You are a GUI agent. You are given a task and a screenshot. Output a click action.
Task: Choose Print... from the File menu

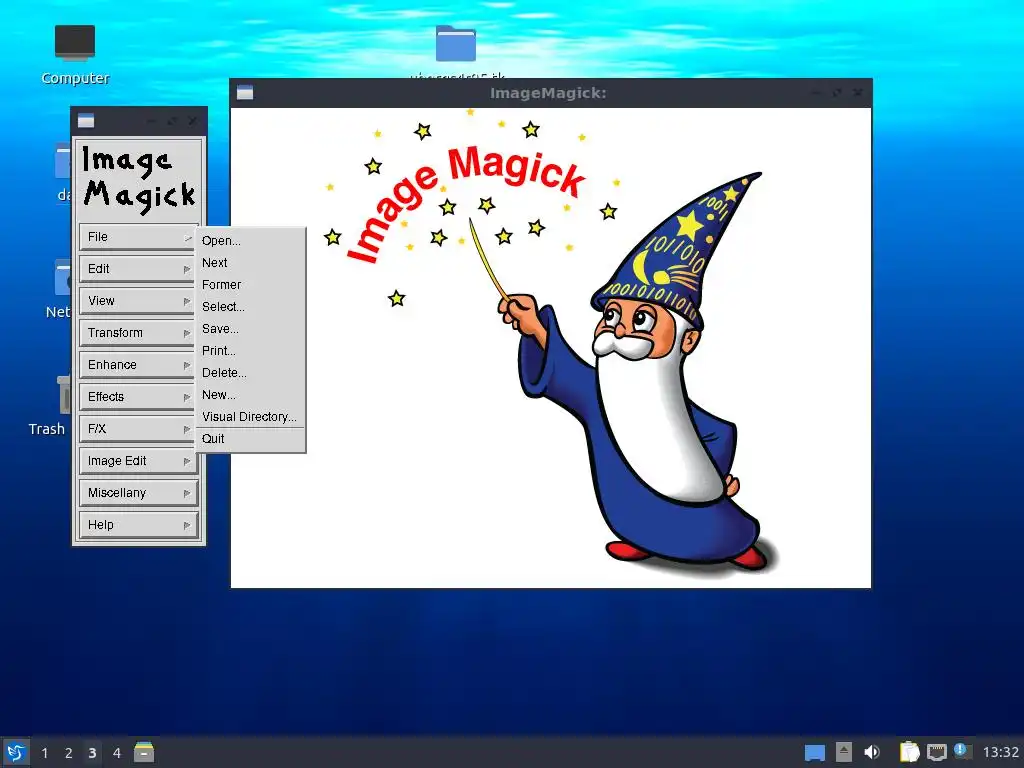[x=251, y=351]
